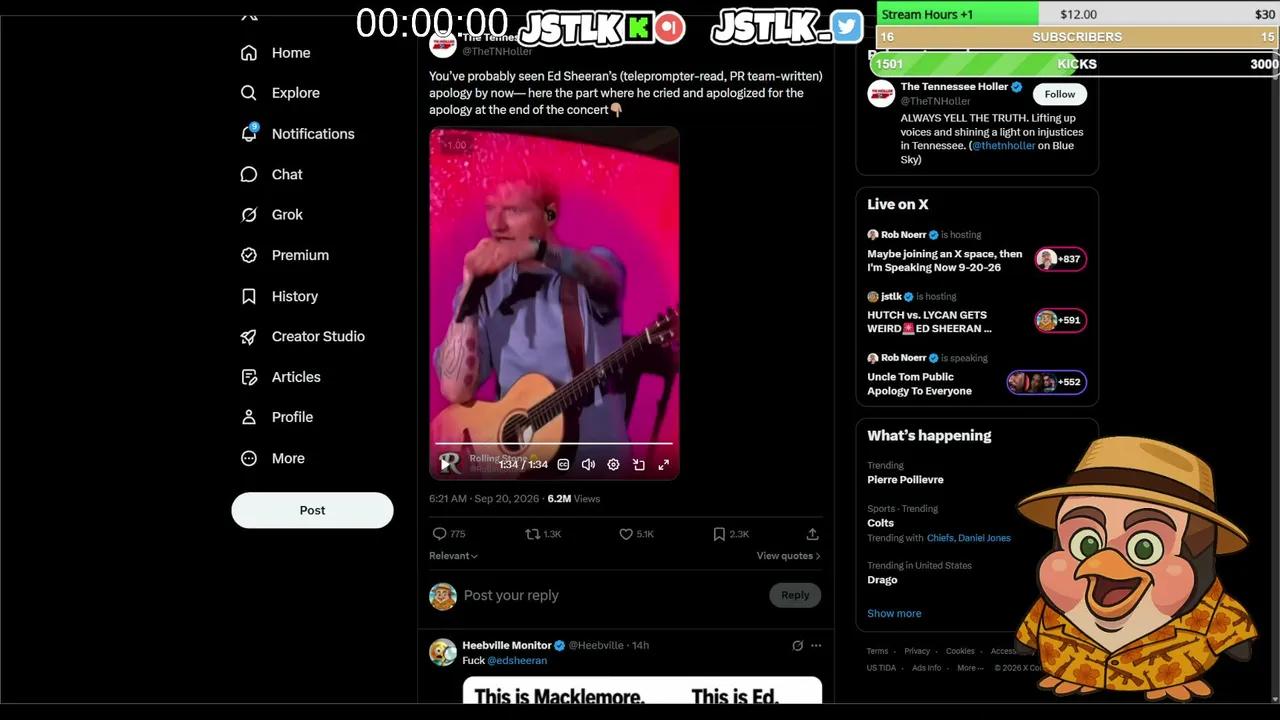This screenshot has width=1280, height=720.
Task: Go to Premium in the sidebar
Action: coord(285,255)
